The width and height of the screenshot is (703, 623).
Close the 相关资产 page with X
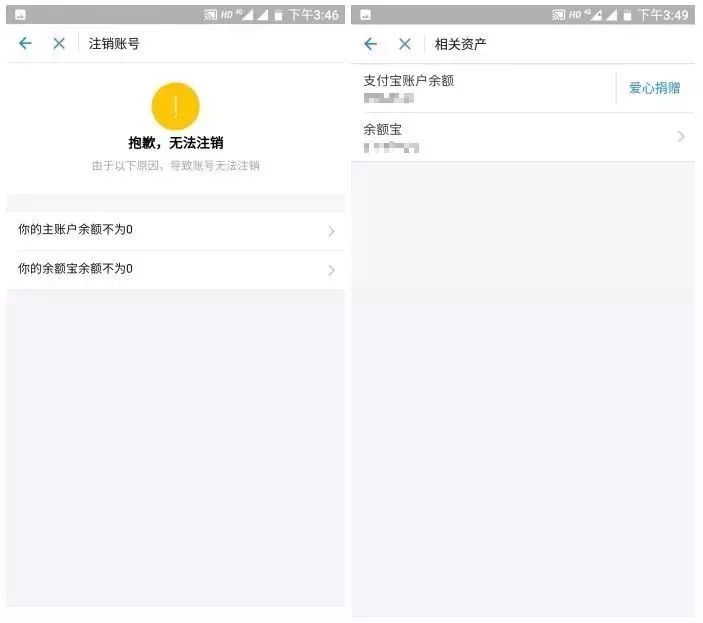point(405,44)
